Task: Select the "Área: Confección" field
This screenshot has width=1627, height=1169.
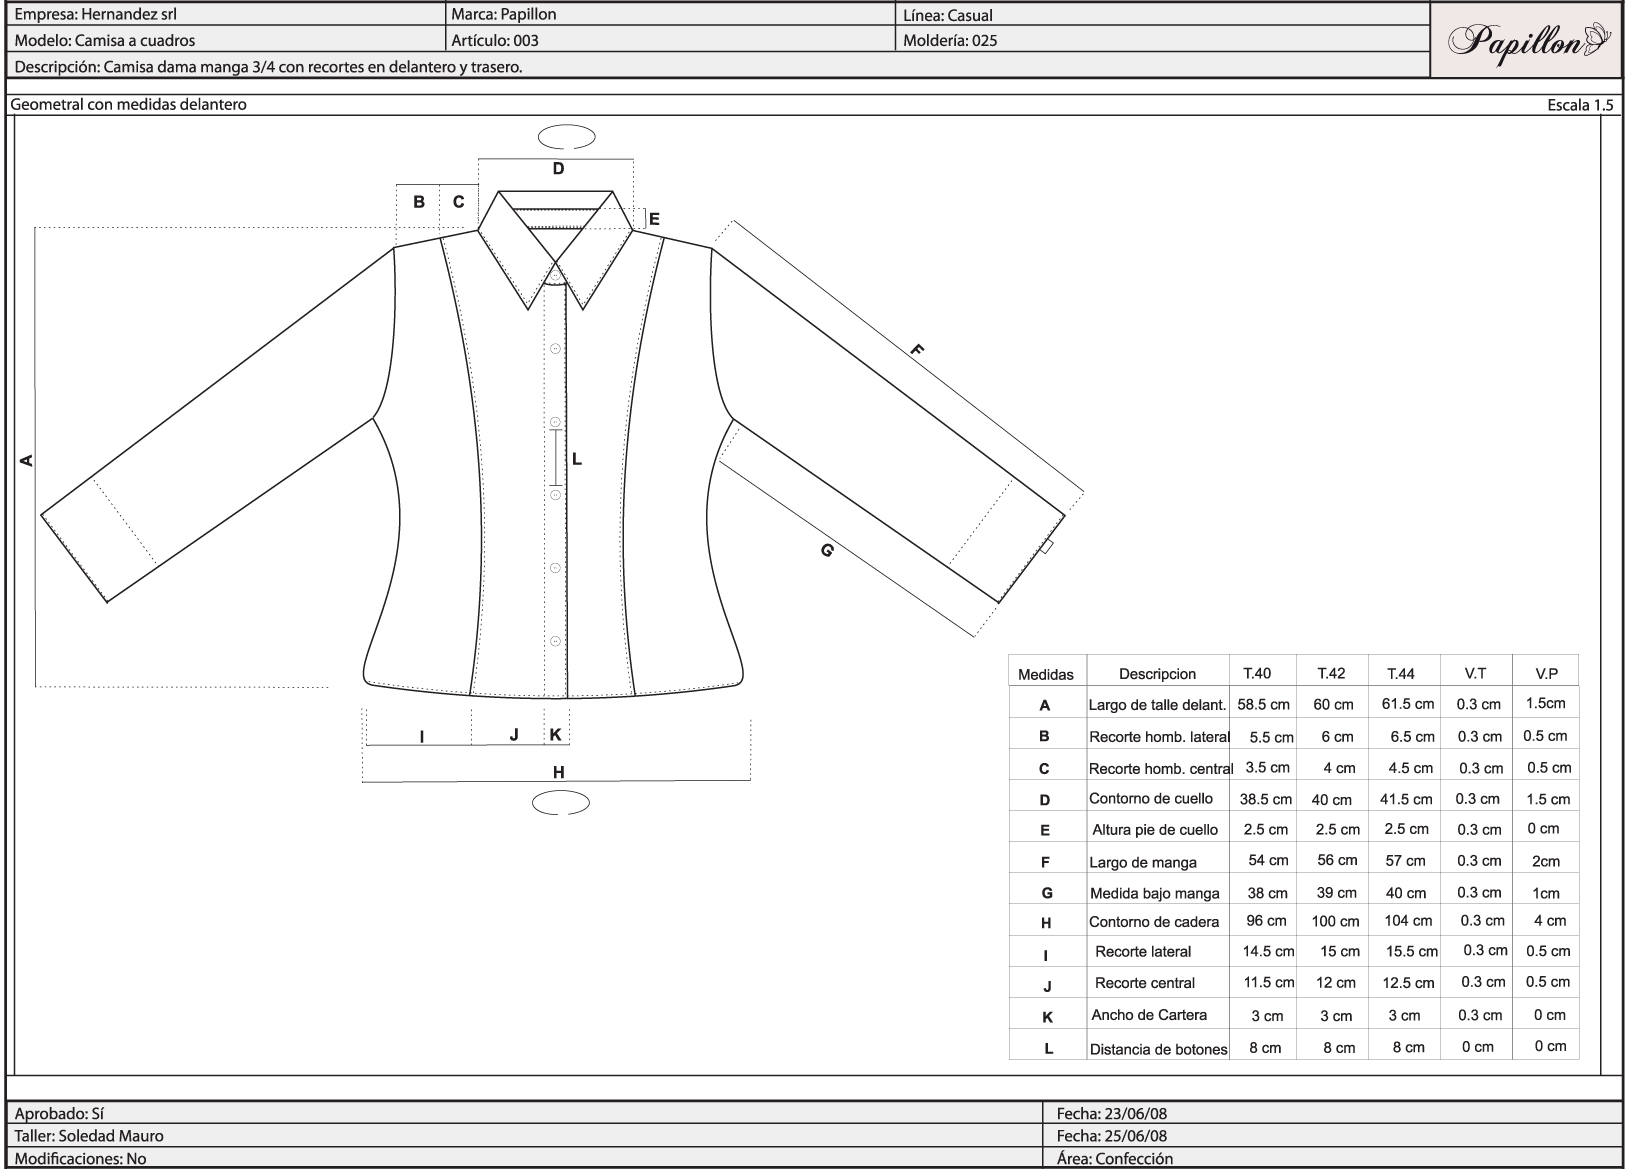Action: (x=1114, y=1159)
